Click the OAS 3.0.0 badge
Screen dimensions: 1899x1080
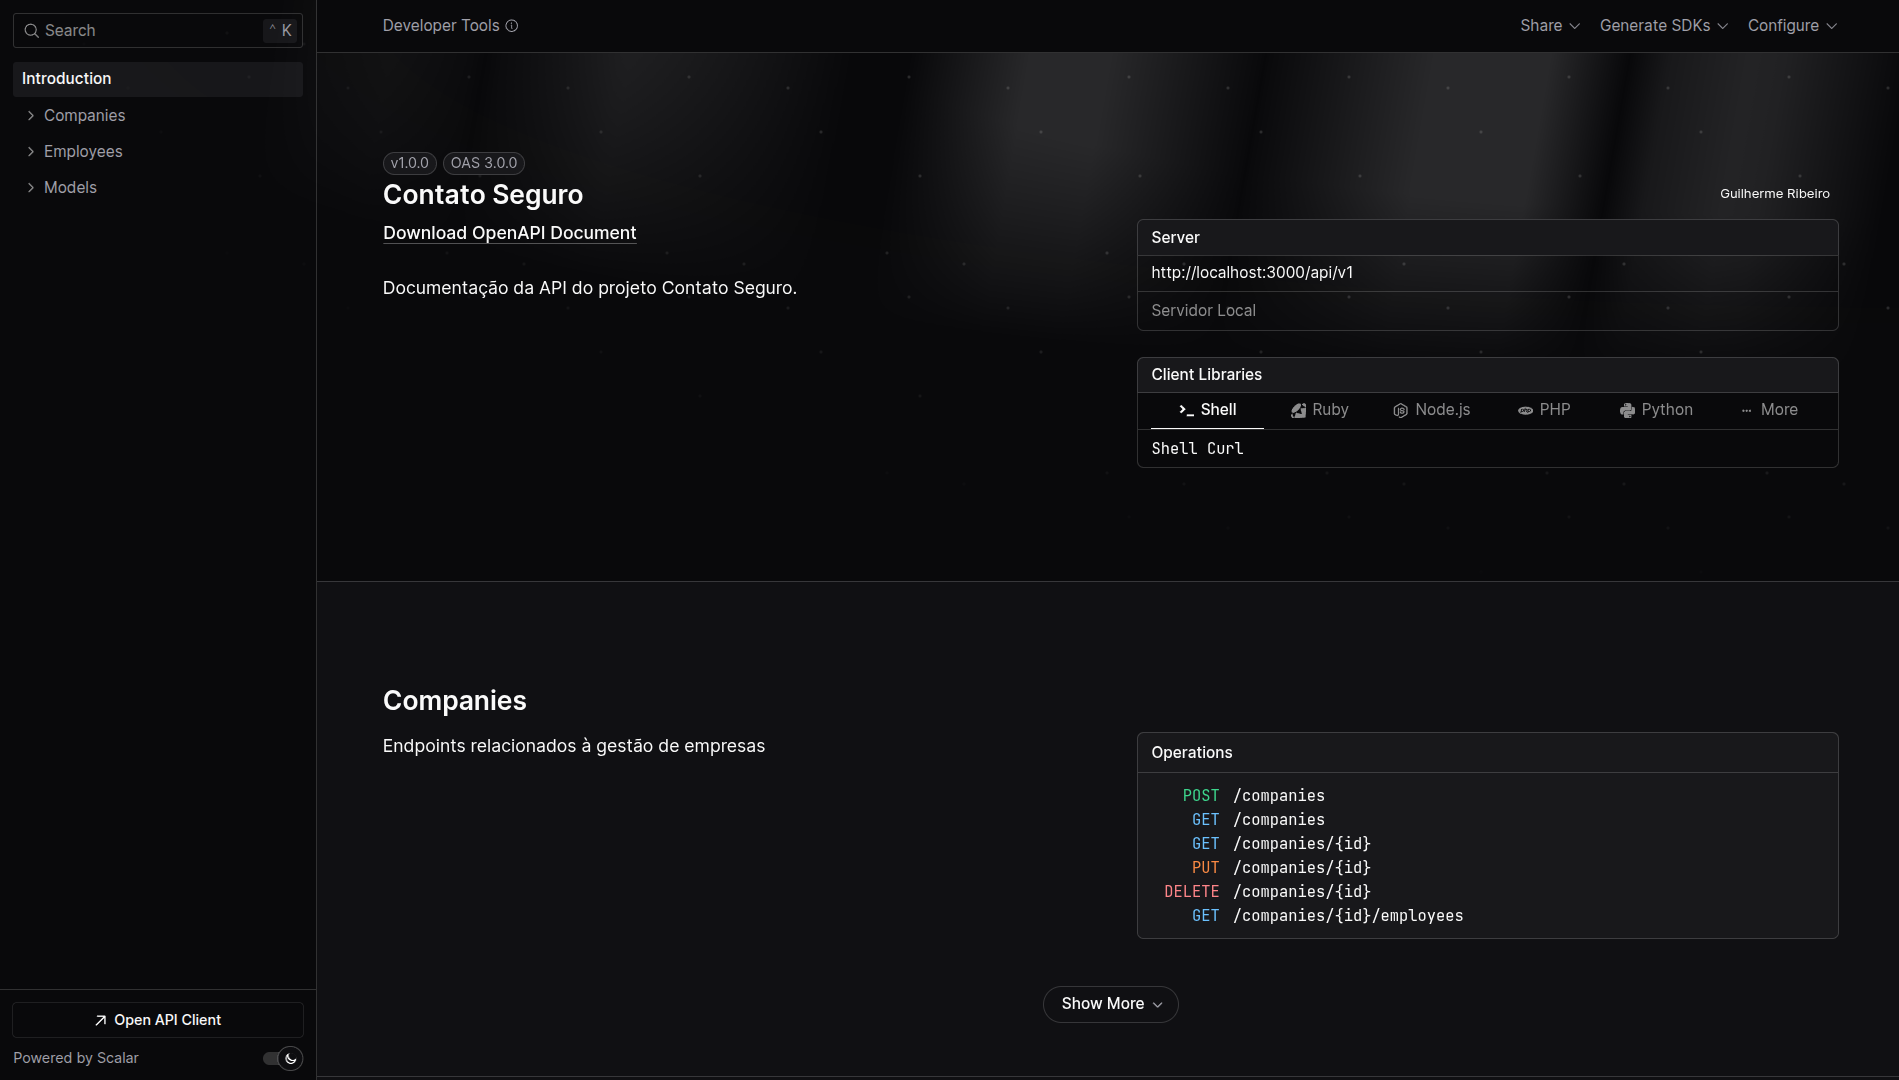coord(484,163)
